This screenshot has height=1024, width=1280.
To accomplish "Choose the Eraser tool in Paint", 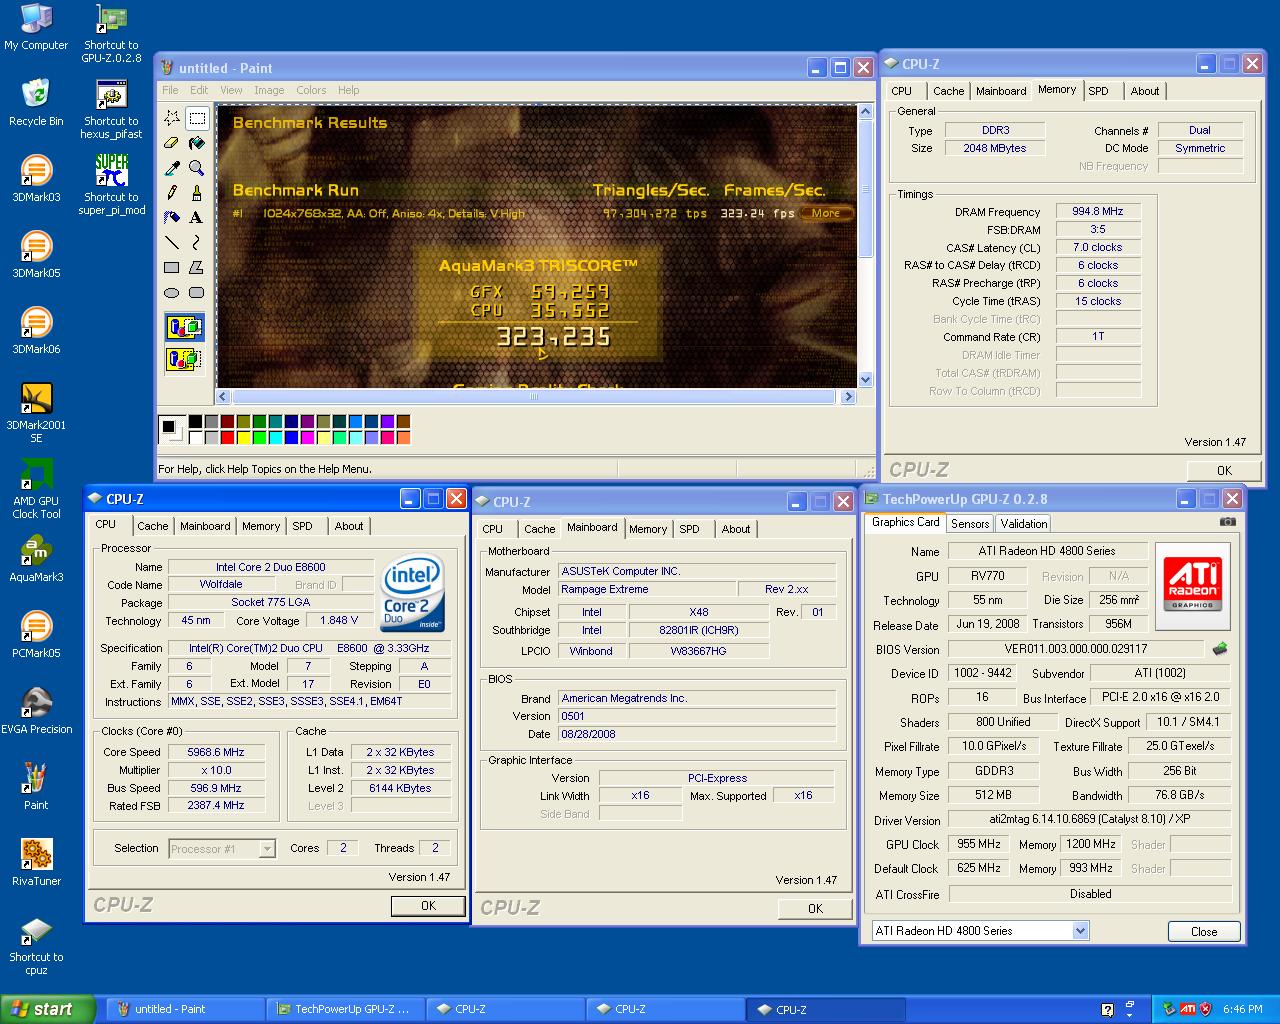I will click(172, 143).
